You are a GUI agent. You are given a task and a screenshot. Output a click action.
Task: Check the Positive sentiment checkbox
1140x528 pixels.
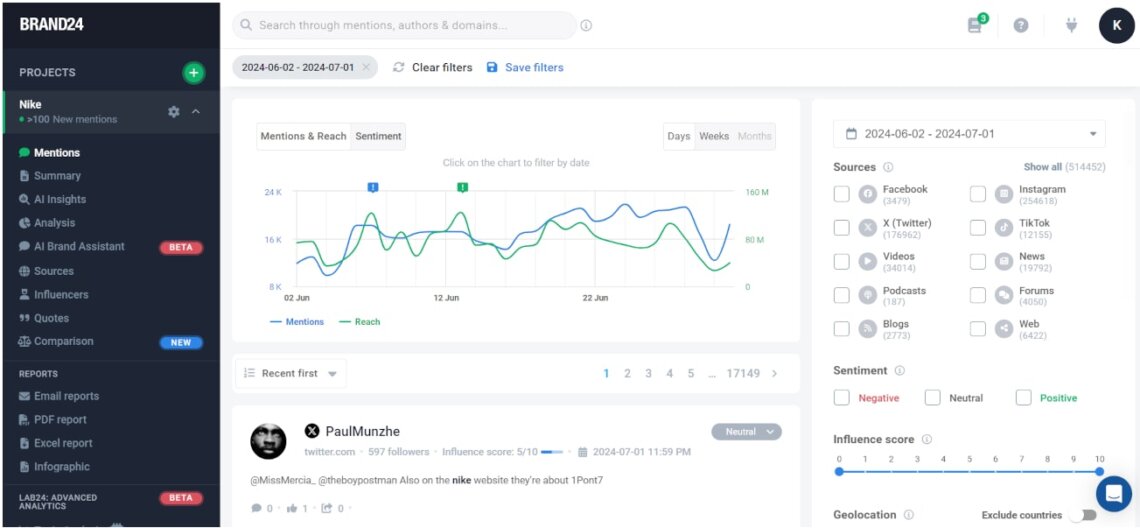(x=1024, y=398)
